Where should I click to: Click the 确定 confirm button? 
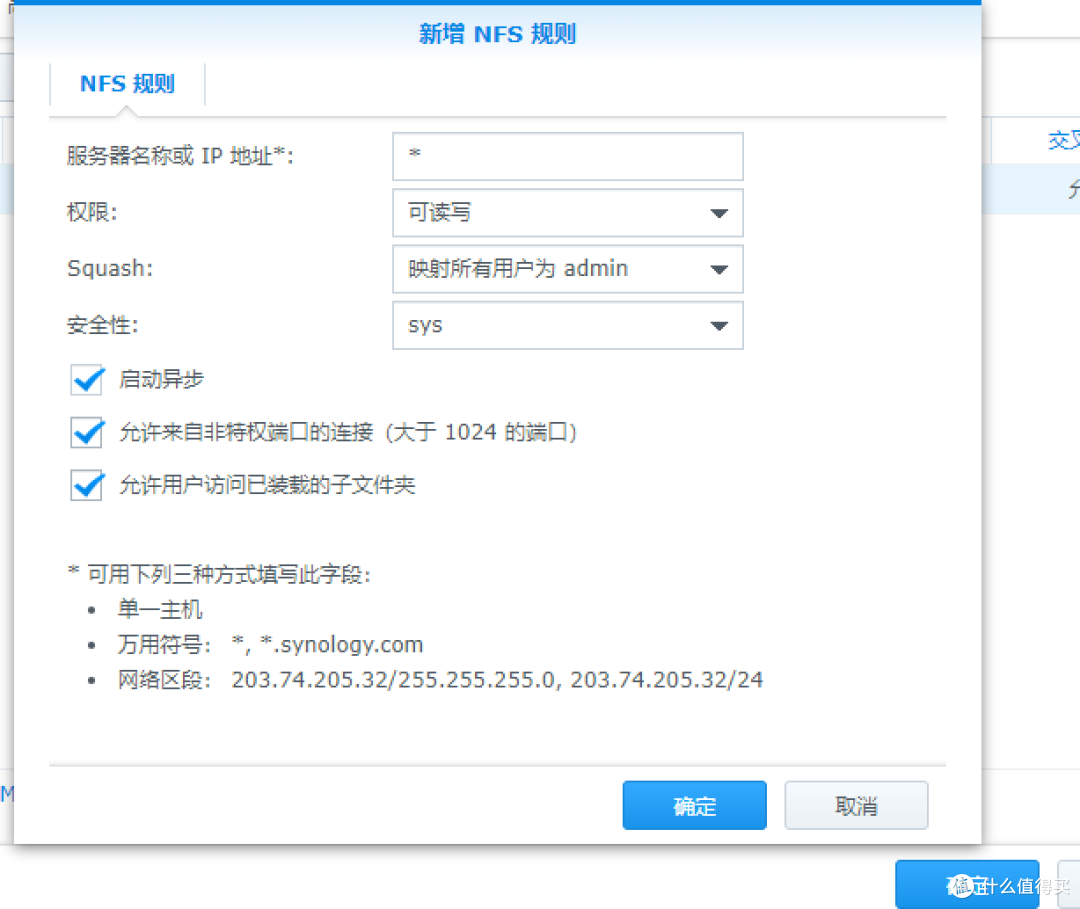(x=694, y=804)
